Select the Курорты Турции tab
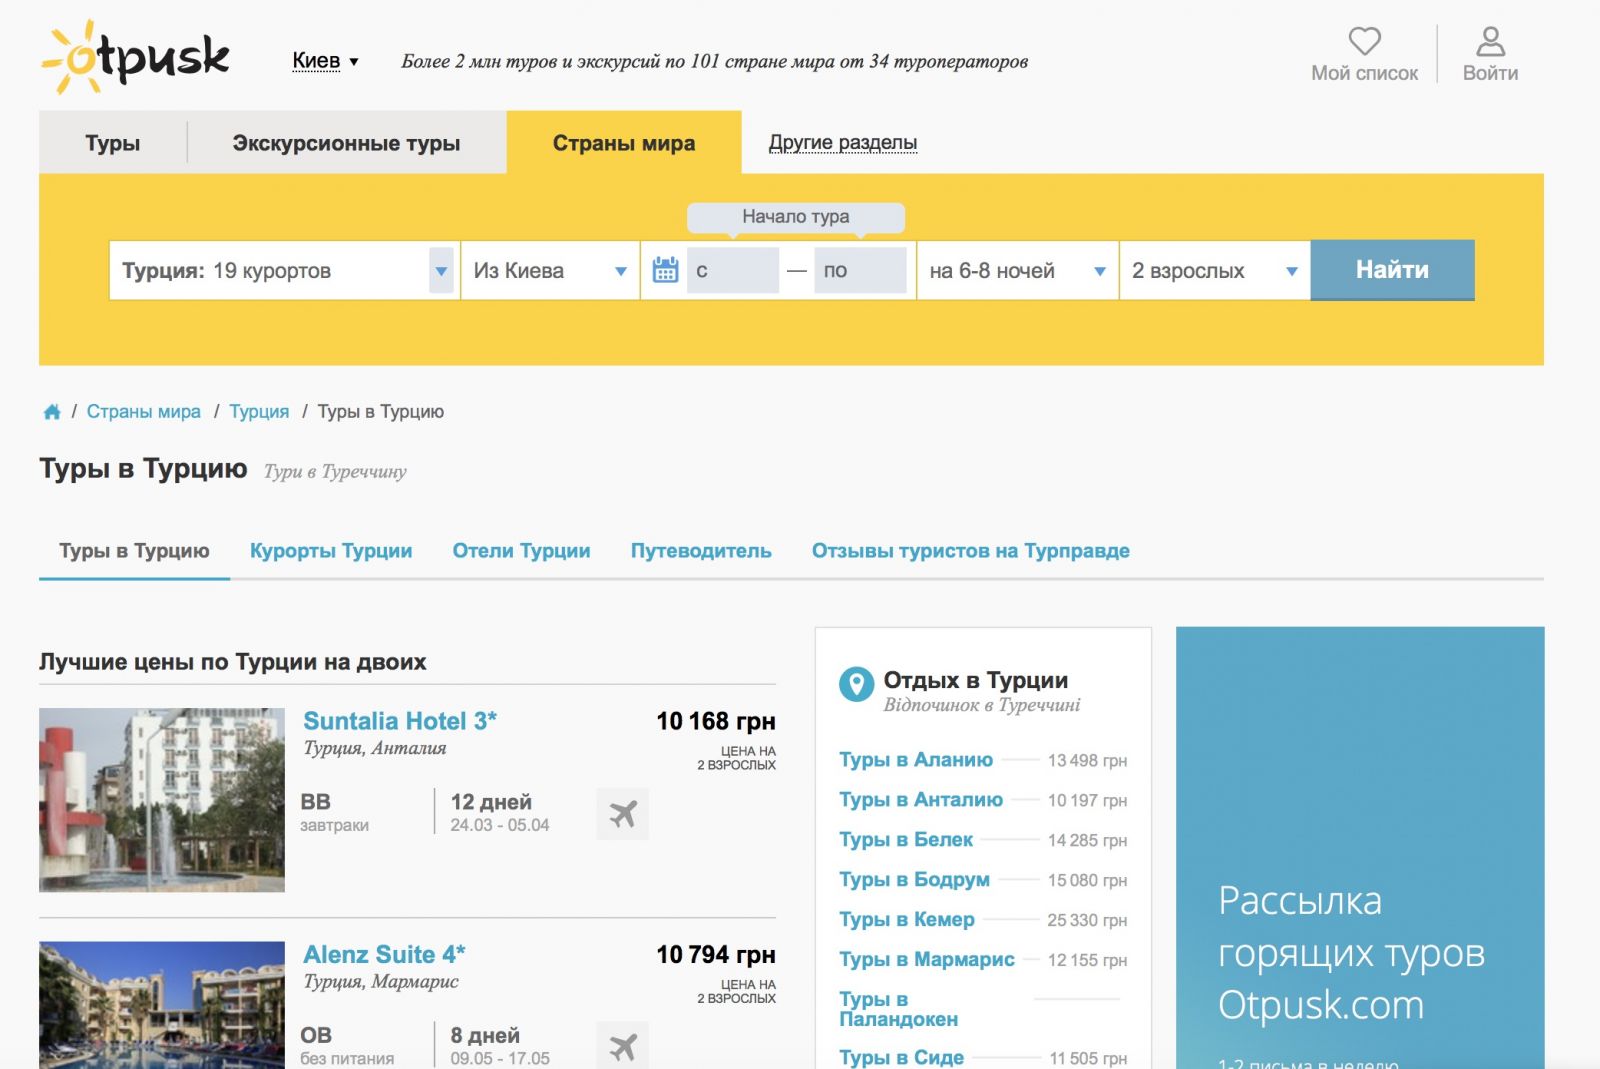The image size is (1600, 1069). click(x=331, y=551)
